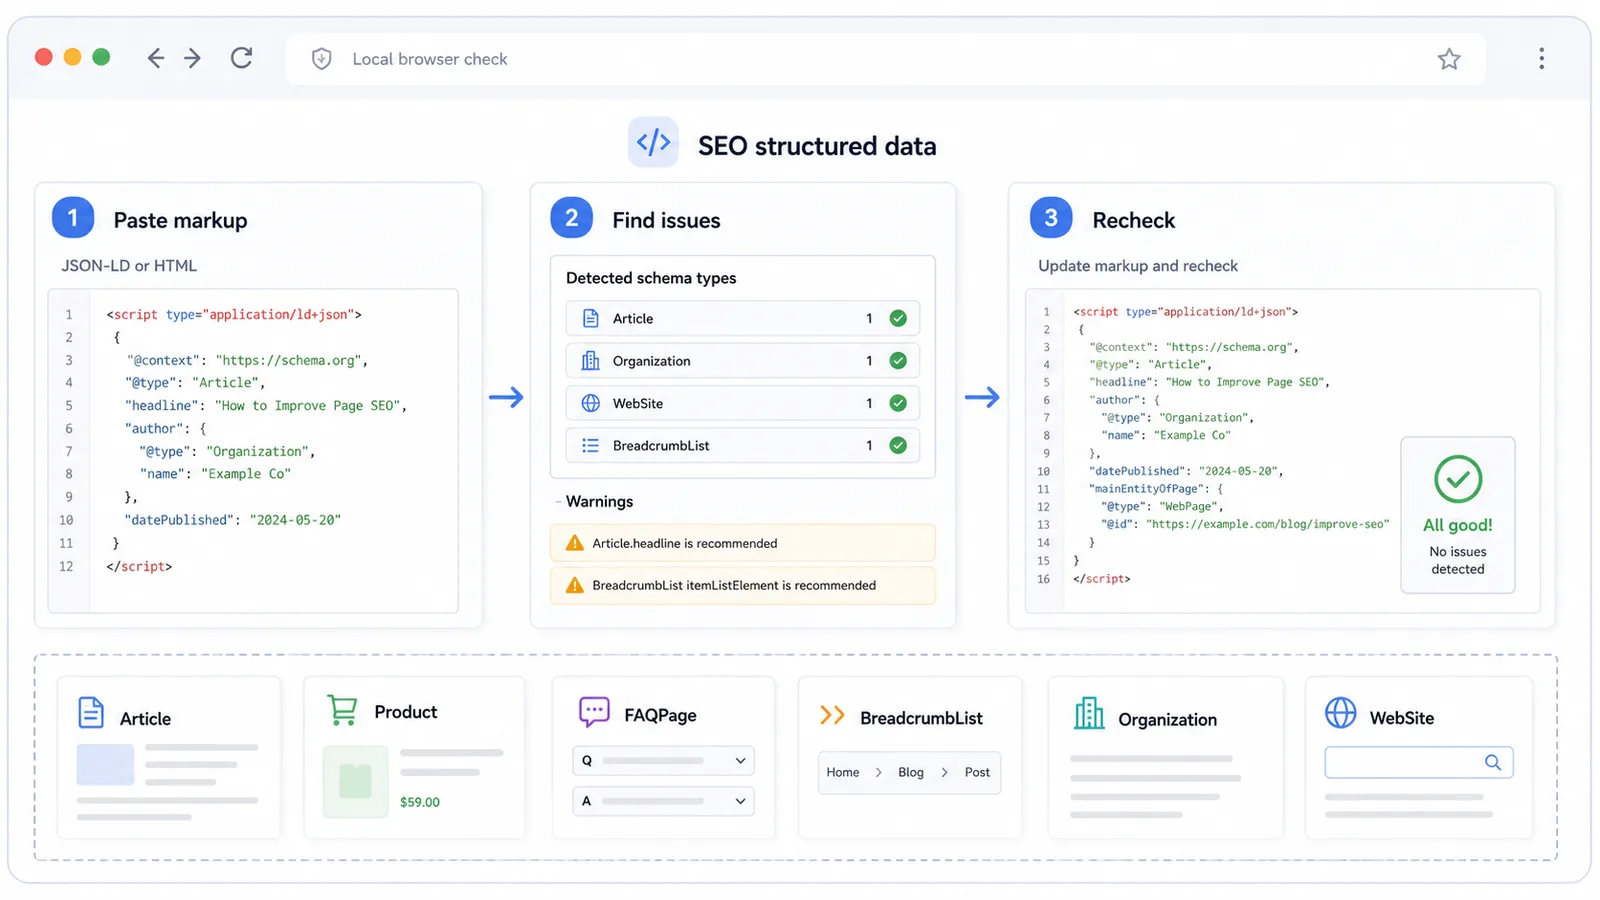The image size is (1600, 900).
Task: Click the shield security icon in address bar
Action: tap(321, 59)
